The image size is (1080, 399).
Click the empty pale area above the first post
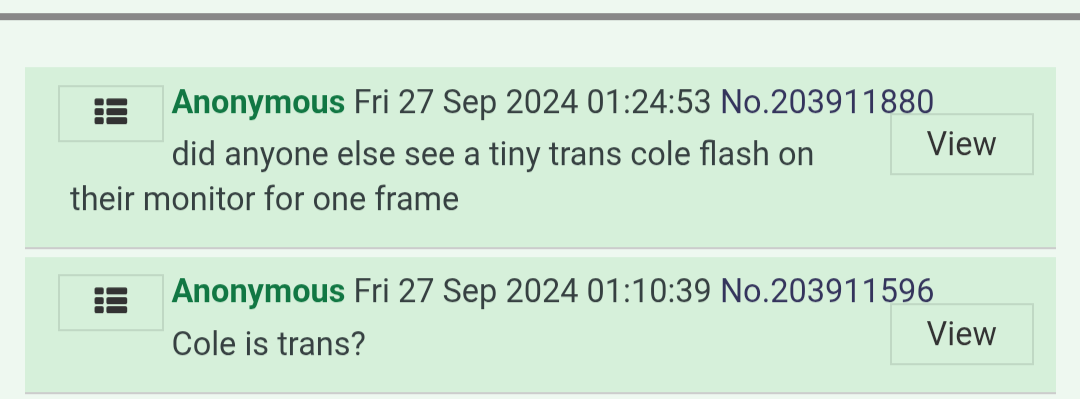coord(540,43)
